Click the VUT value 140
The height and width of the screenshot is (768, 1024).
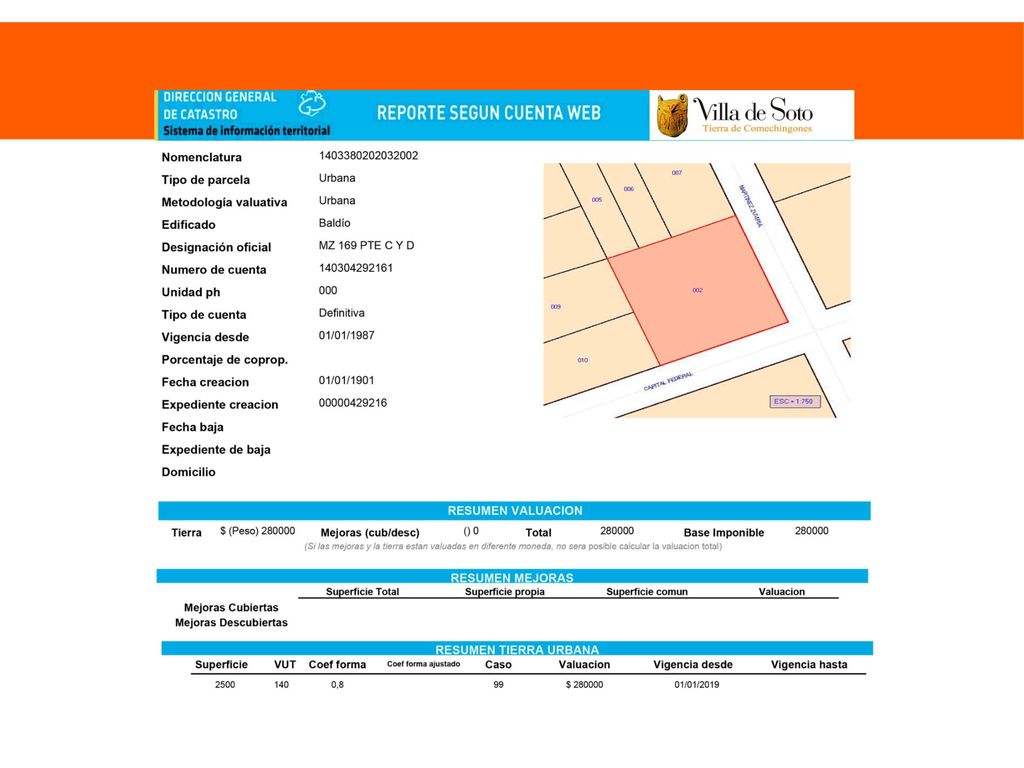click(x=281, y=684)
